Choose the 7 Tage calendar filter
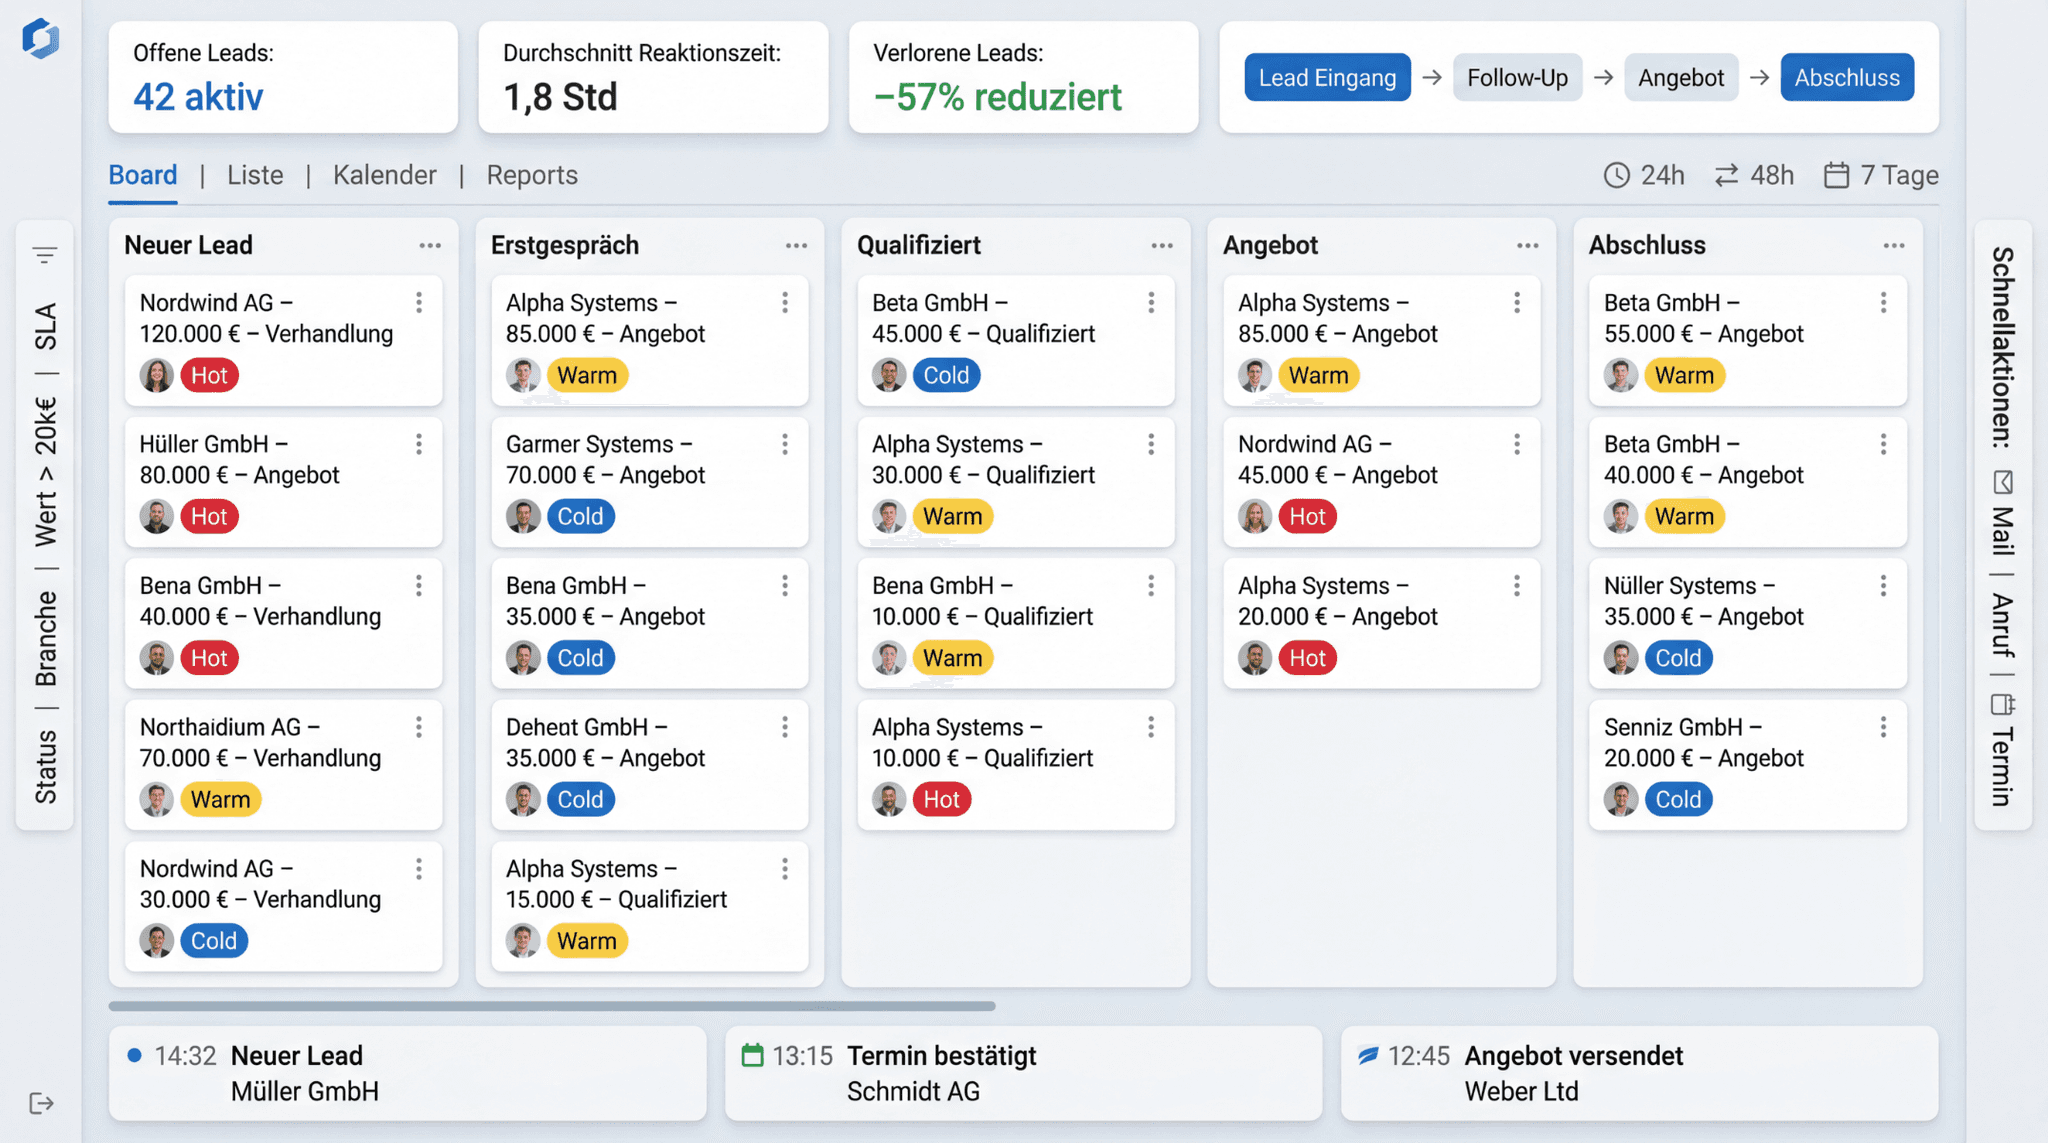The image size is (2048, 1143). [x=1880, y=176]
